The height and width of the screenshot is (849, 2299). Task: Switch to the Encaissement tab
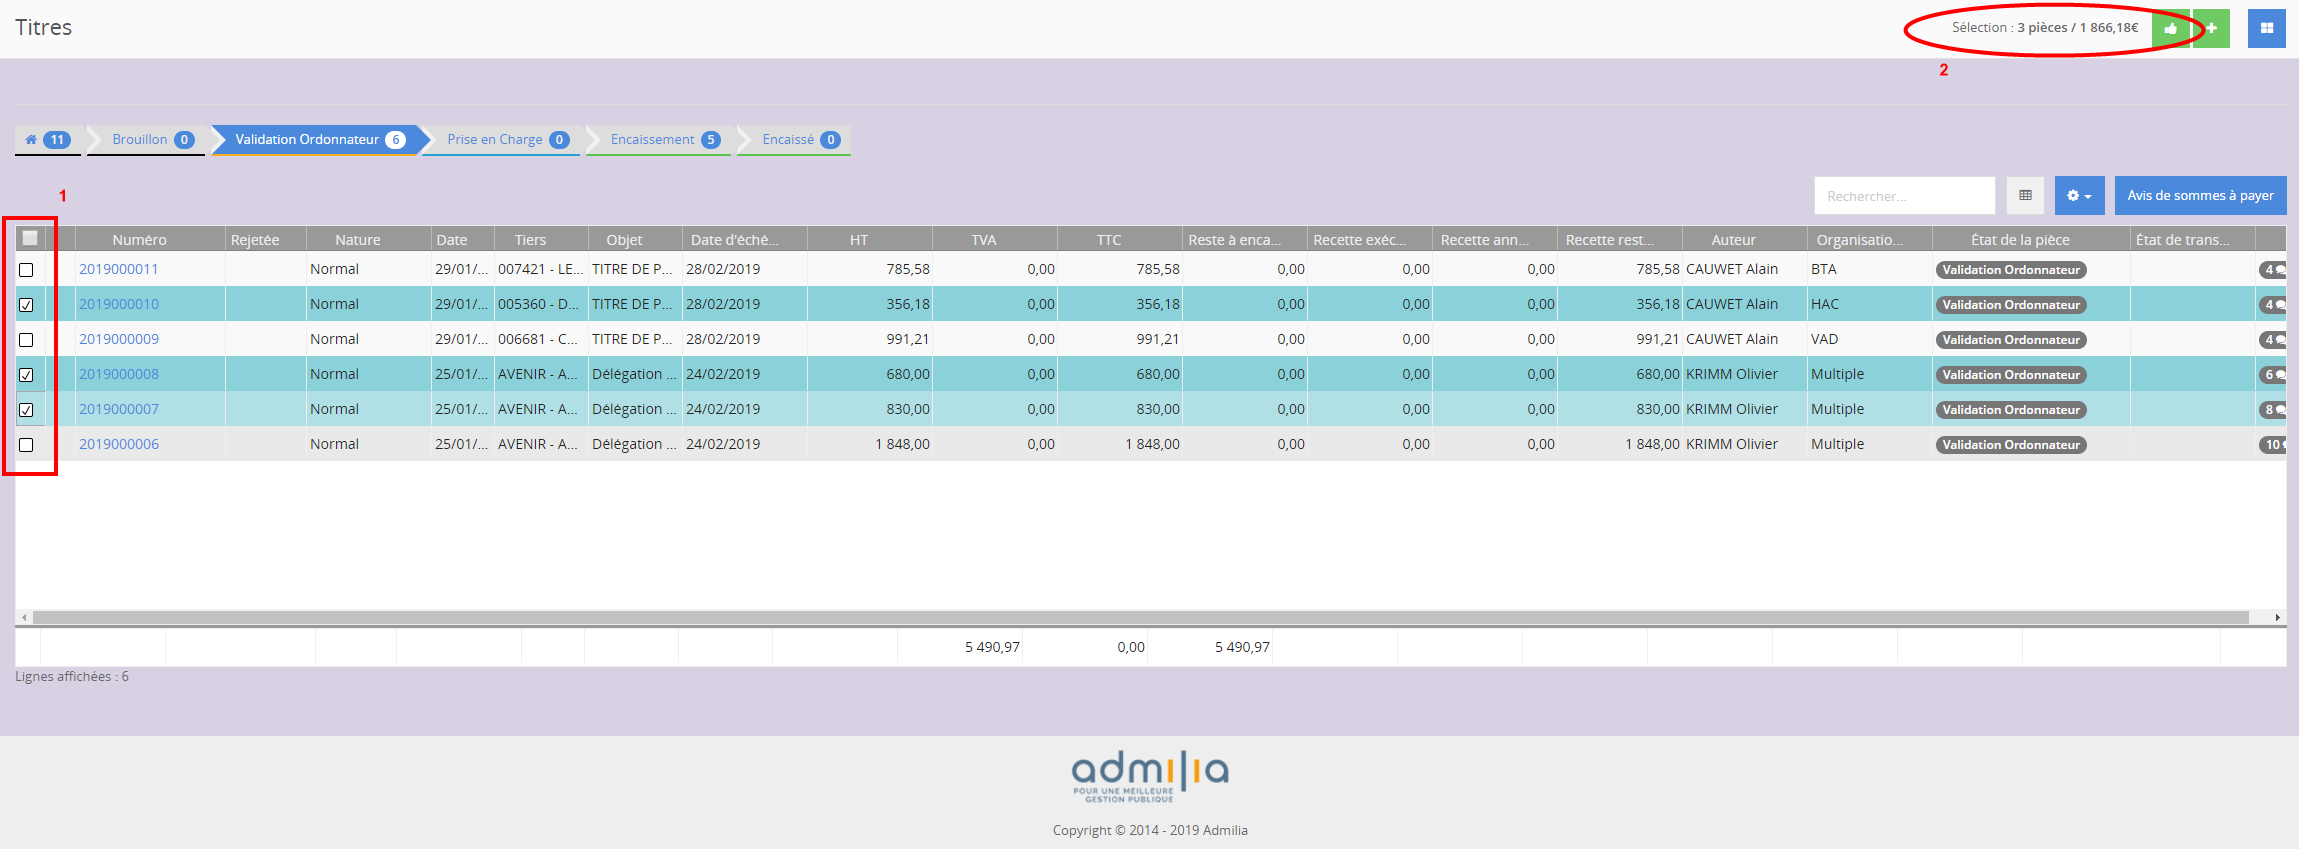[x=663, y=140]
